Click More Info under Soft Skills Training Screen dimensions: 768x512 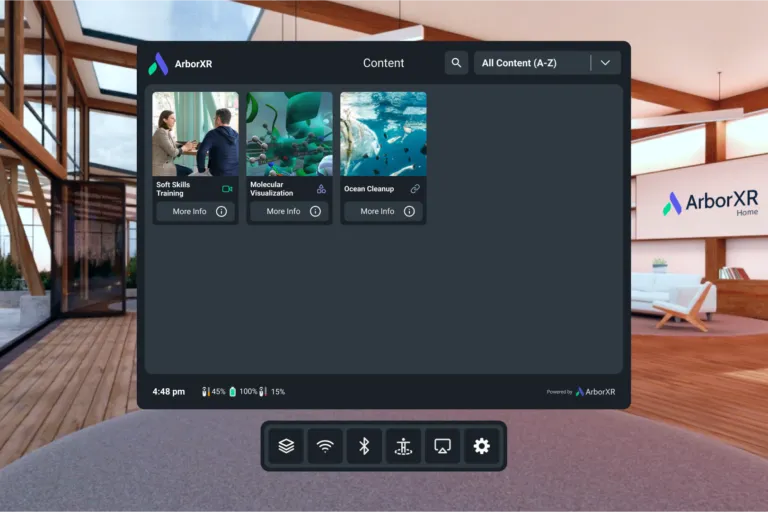(195, 211)
